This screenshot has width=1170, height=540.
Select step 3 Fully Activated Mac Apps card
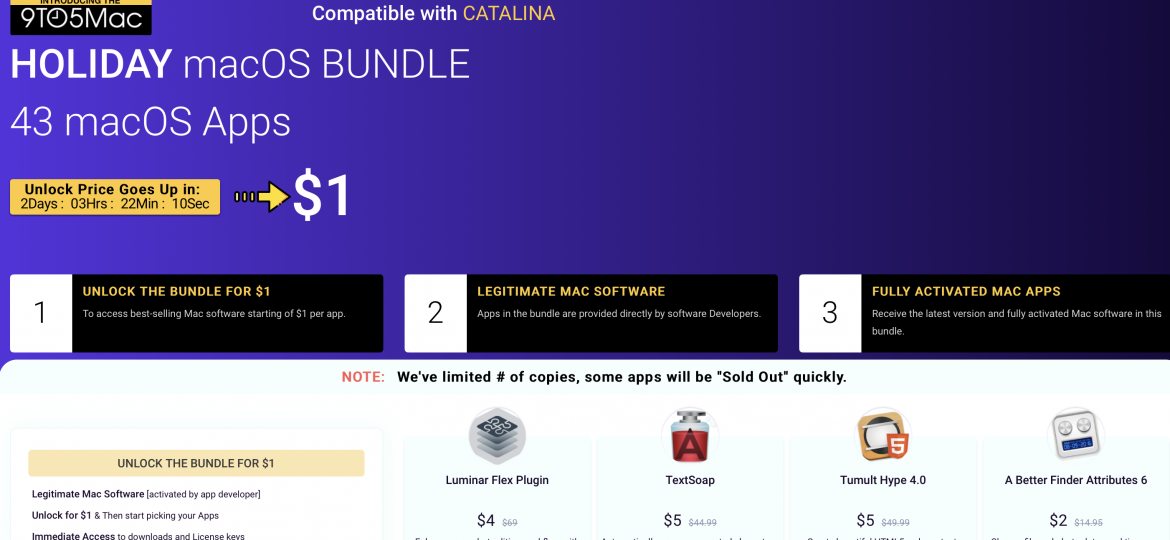pyautogui.click(x=984, y=313)
